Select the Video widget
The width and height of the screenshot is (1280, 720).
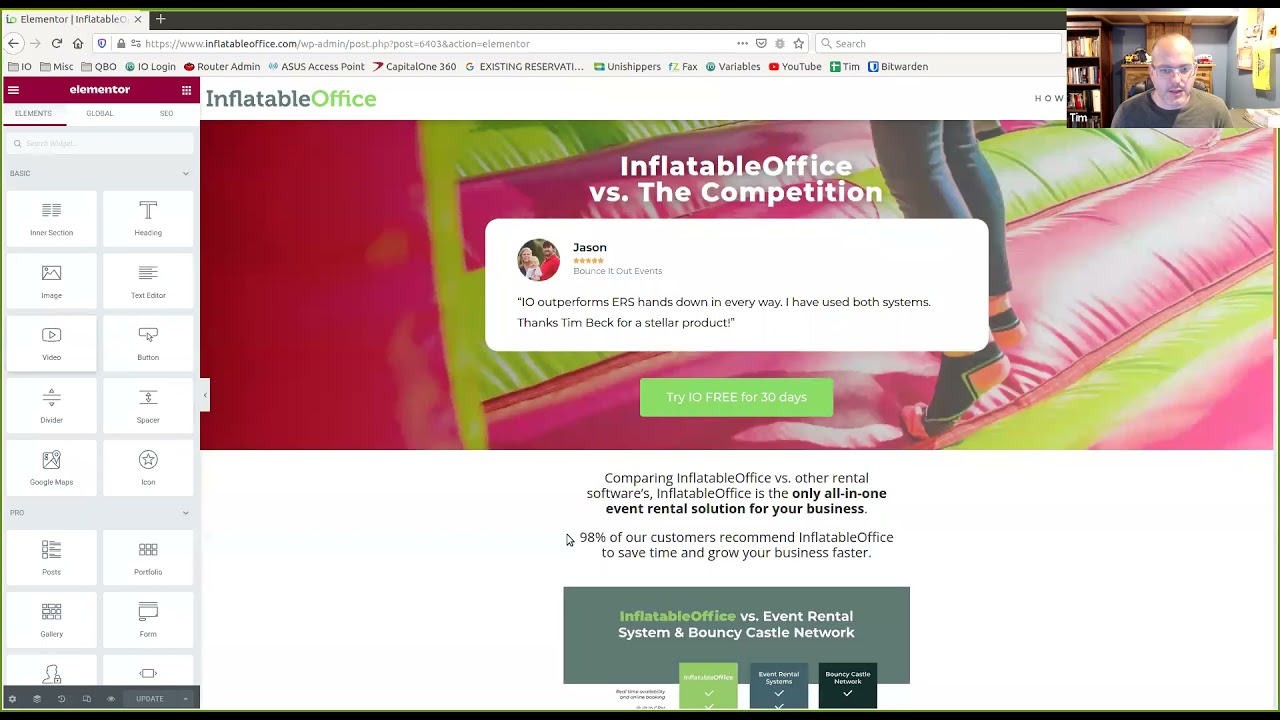click(51, 343)
